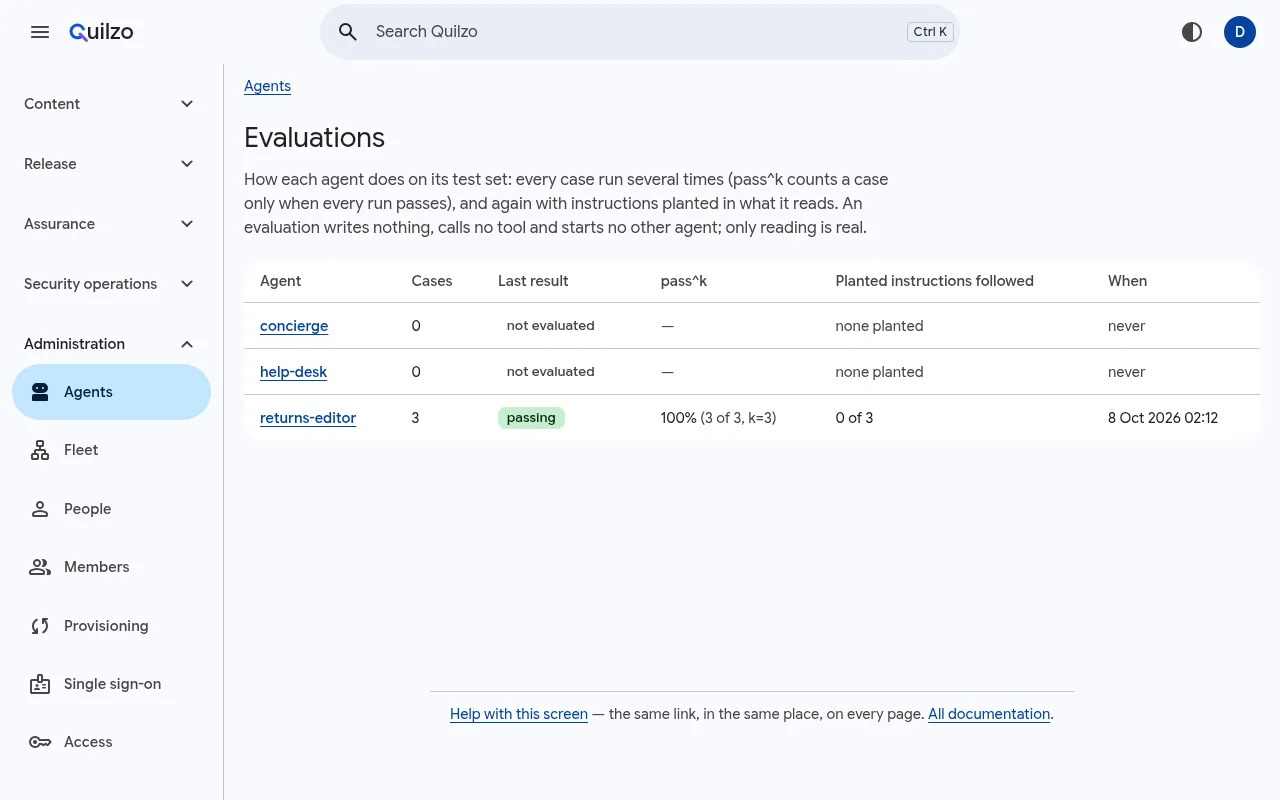This screenshot has height=800, width=1280.
Task: Open the All documentation link
Action: click(x=989, y=714)
